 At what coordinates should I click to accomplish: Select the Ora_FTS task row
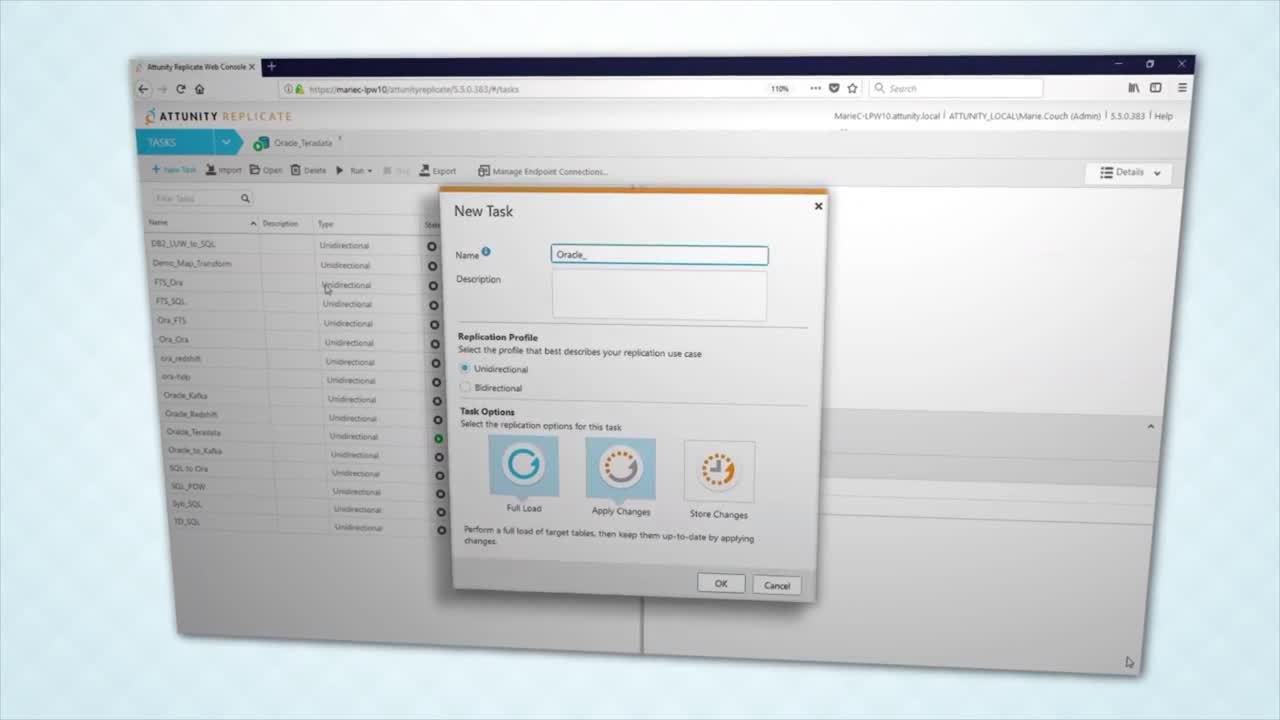click(298, 321)
